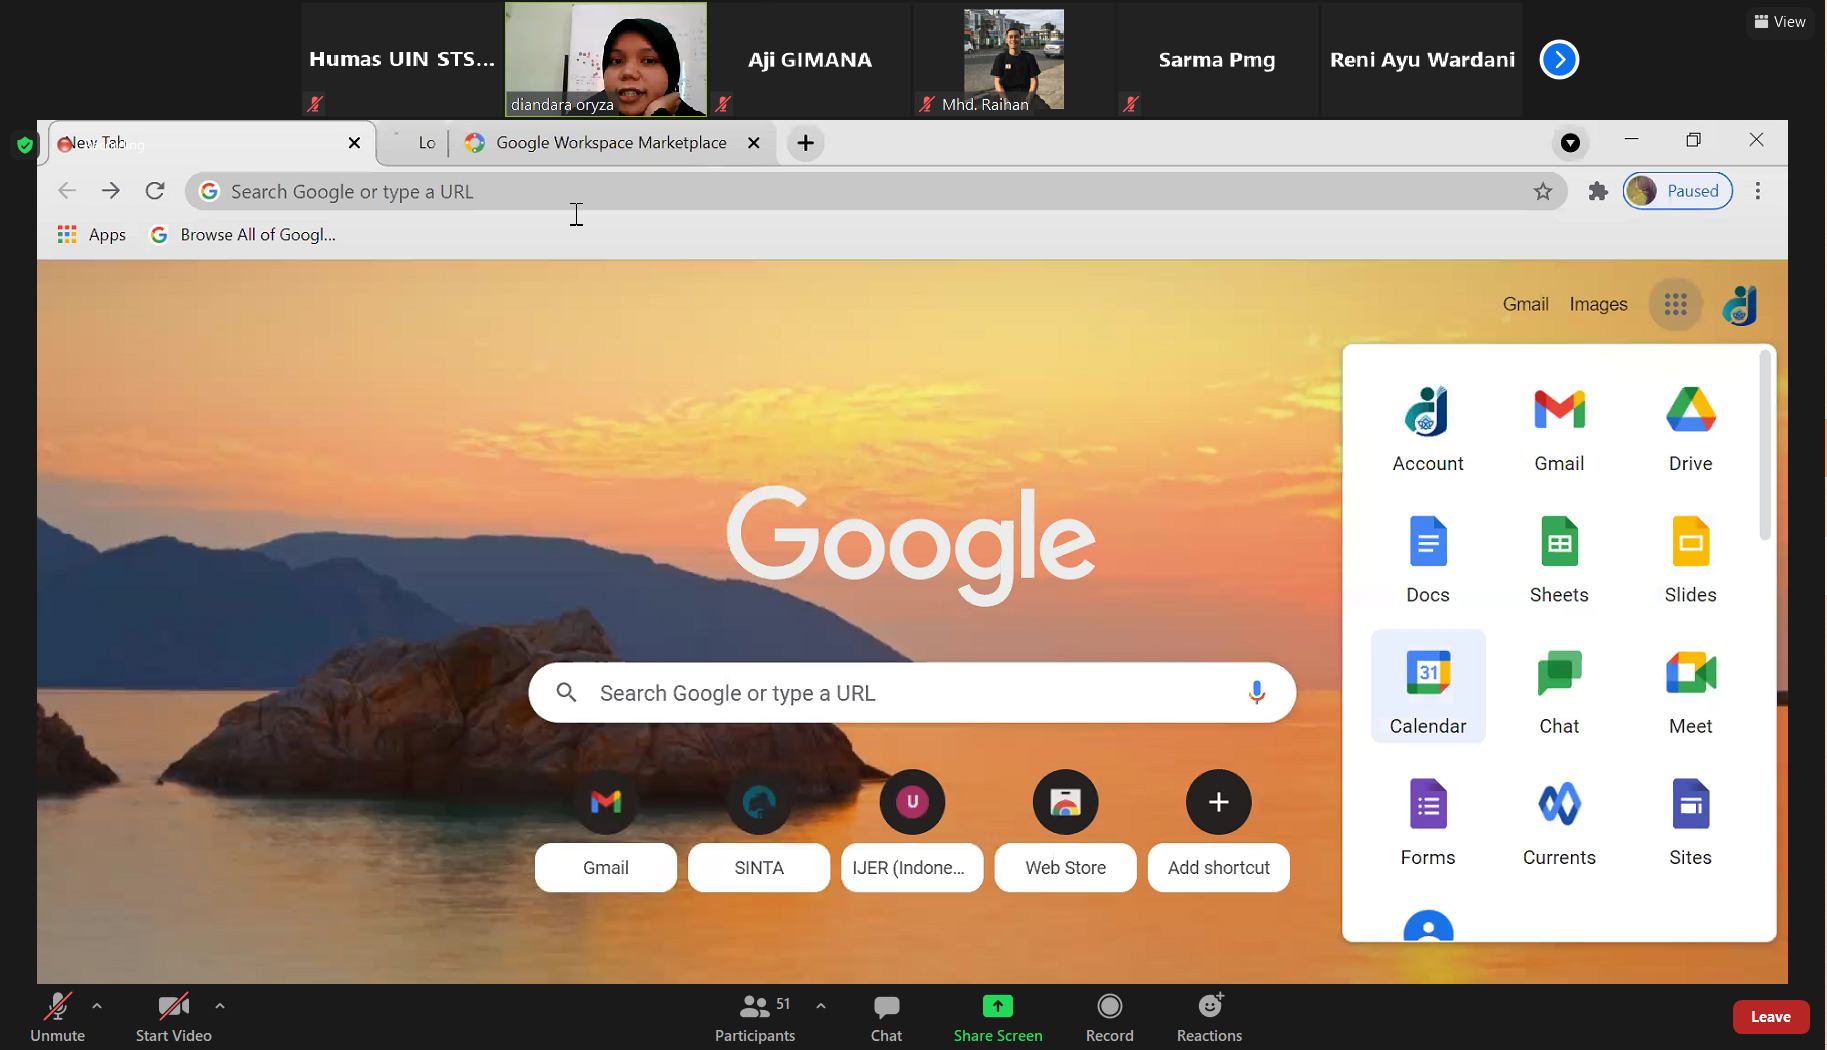This screenshot has width=1827, height=1050.
Task: Click Share Screen in the Zoom toolbar
Action: tap(998, 1017)
